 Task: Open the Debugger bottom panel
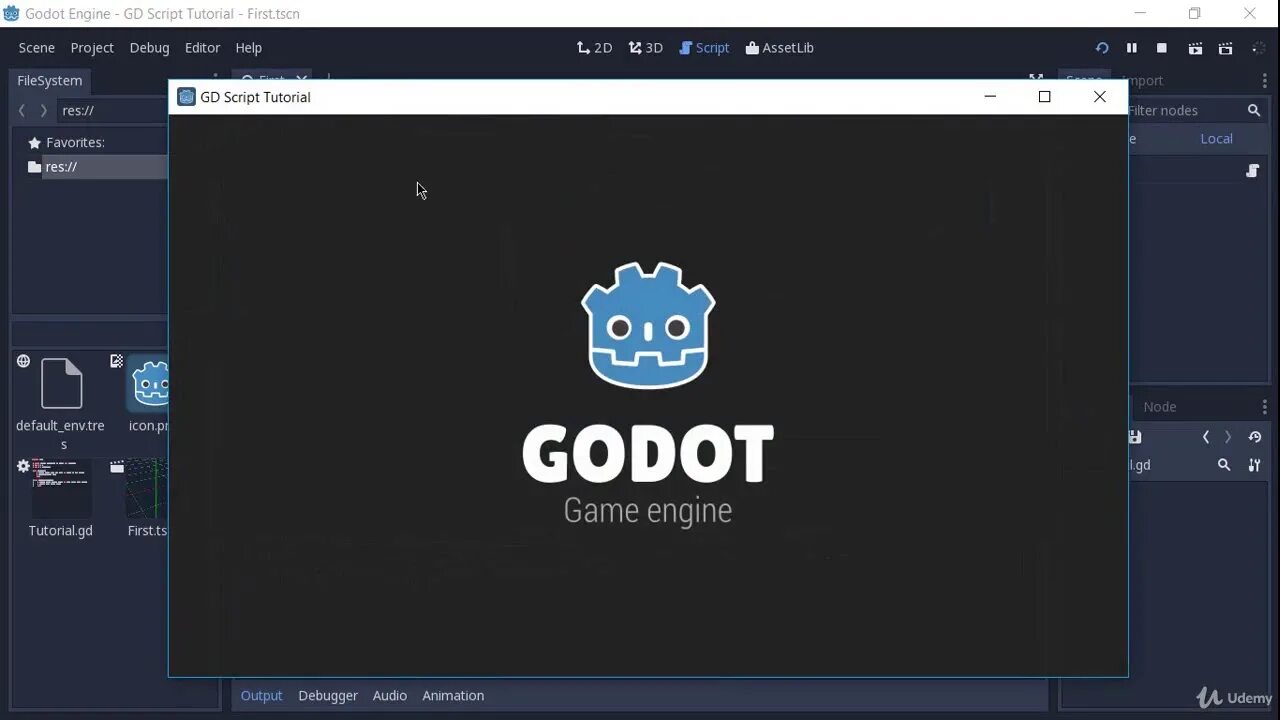click(328, 696)
